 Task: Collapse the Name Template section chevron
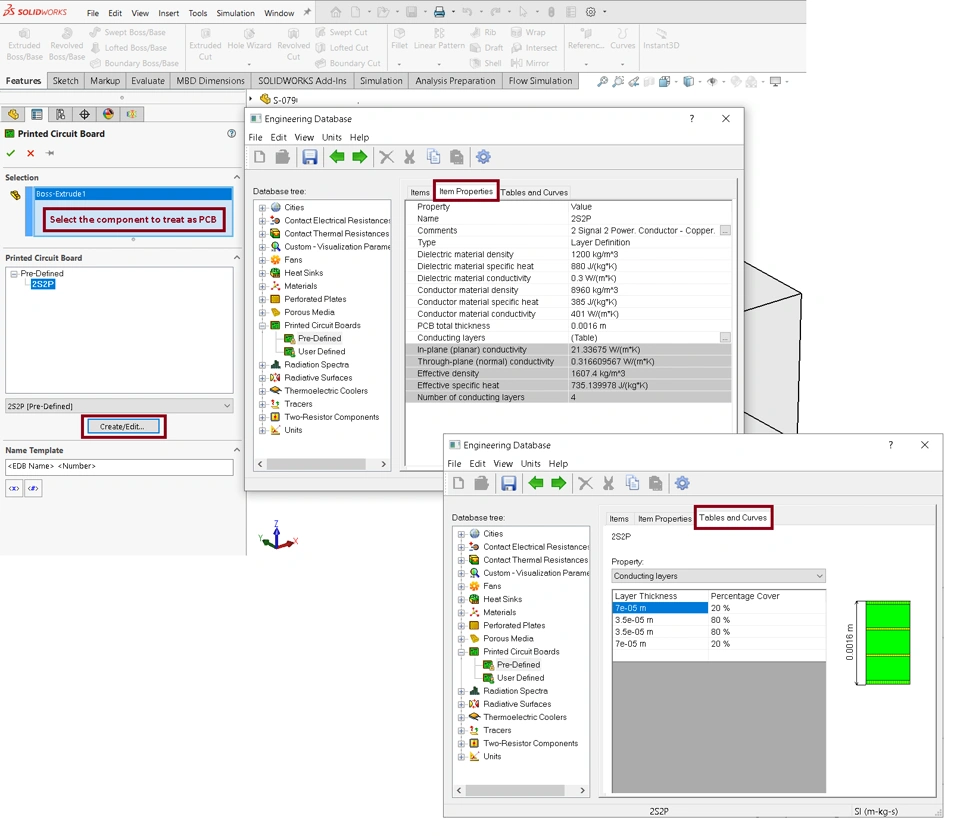237,450
